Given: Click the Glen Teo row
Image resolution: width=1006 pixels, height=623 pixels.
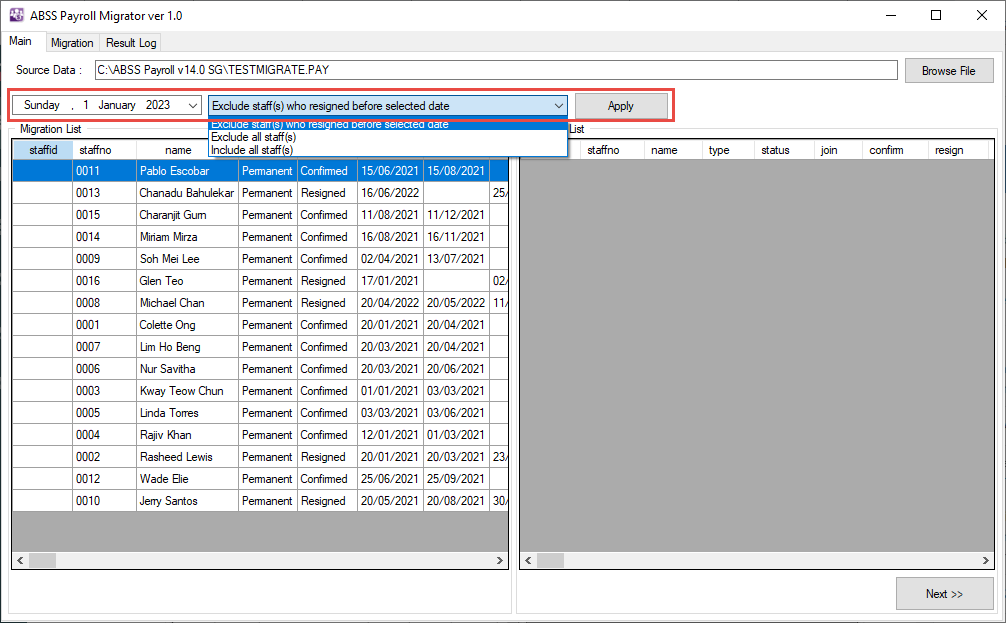Looking at the screenshot, I should [260, 281].
